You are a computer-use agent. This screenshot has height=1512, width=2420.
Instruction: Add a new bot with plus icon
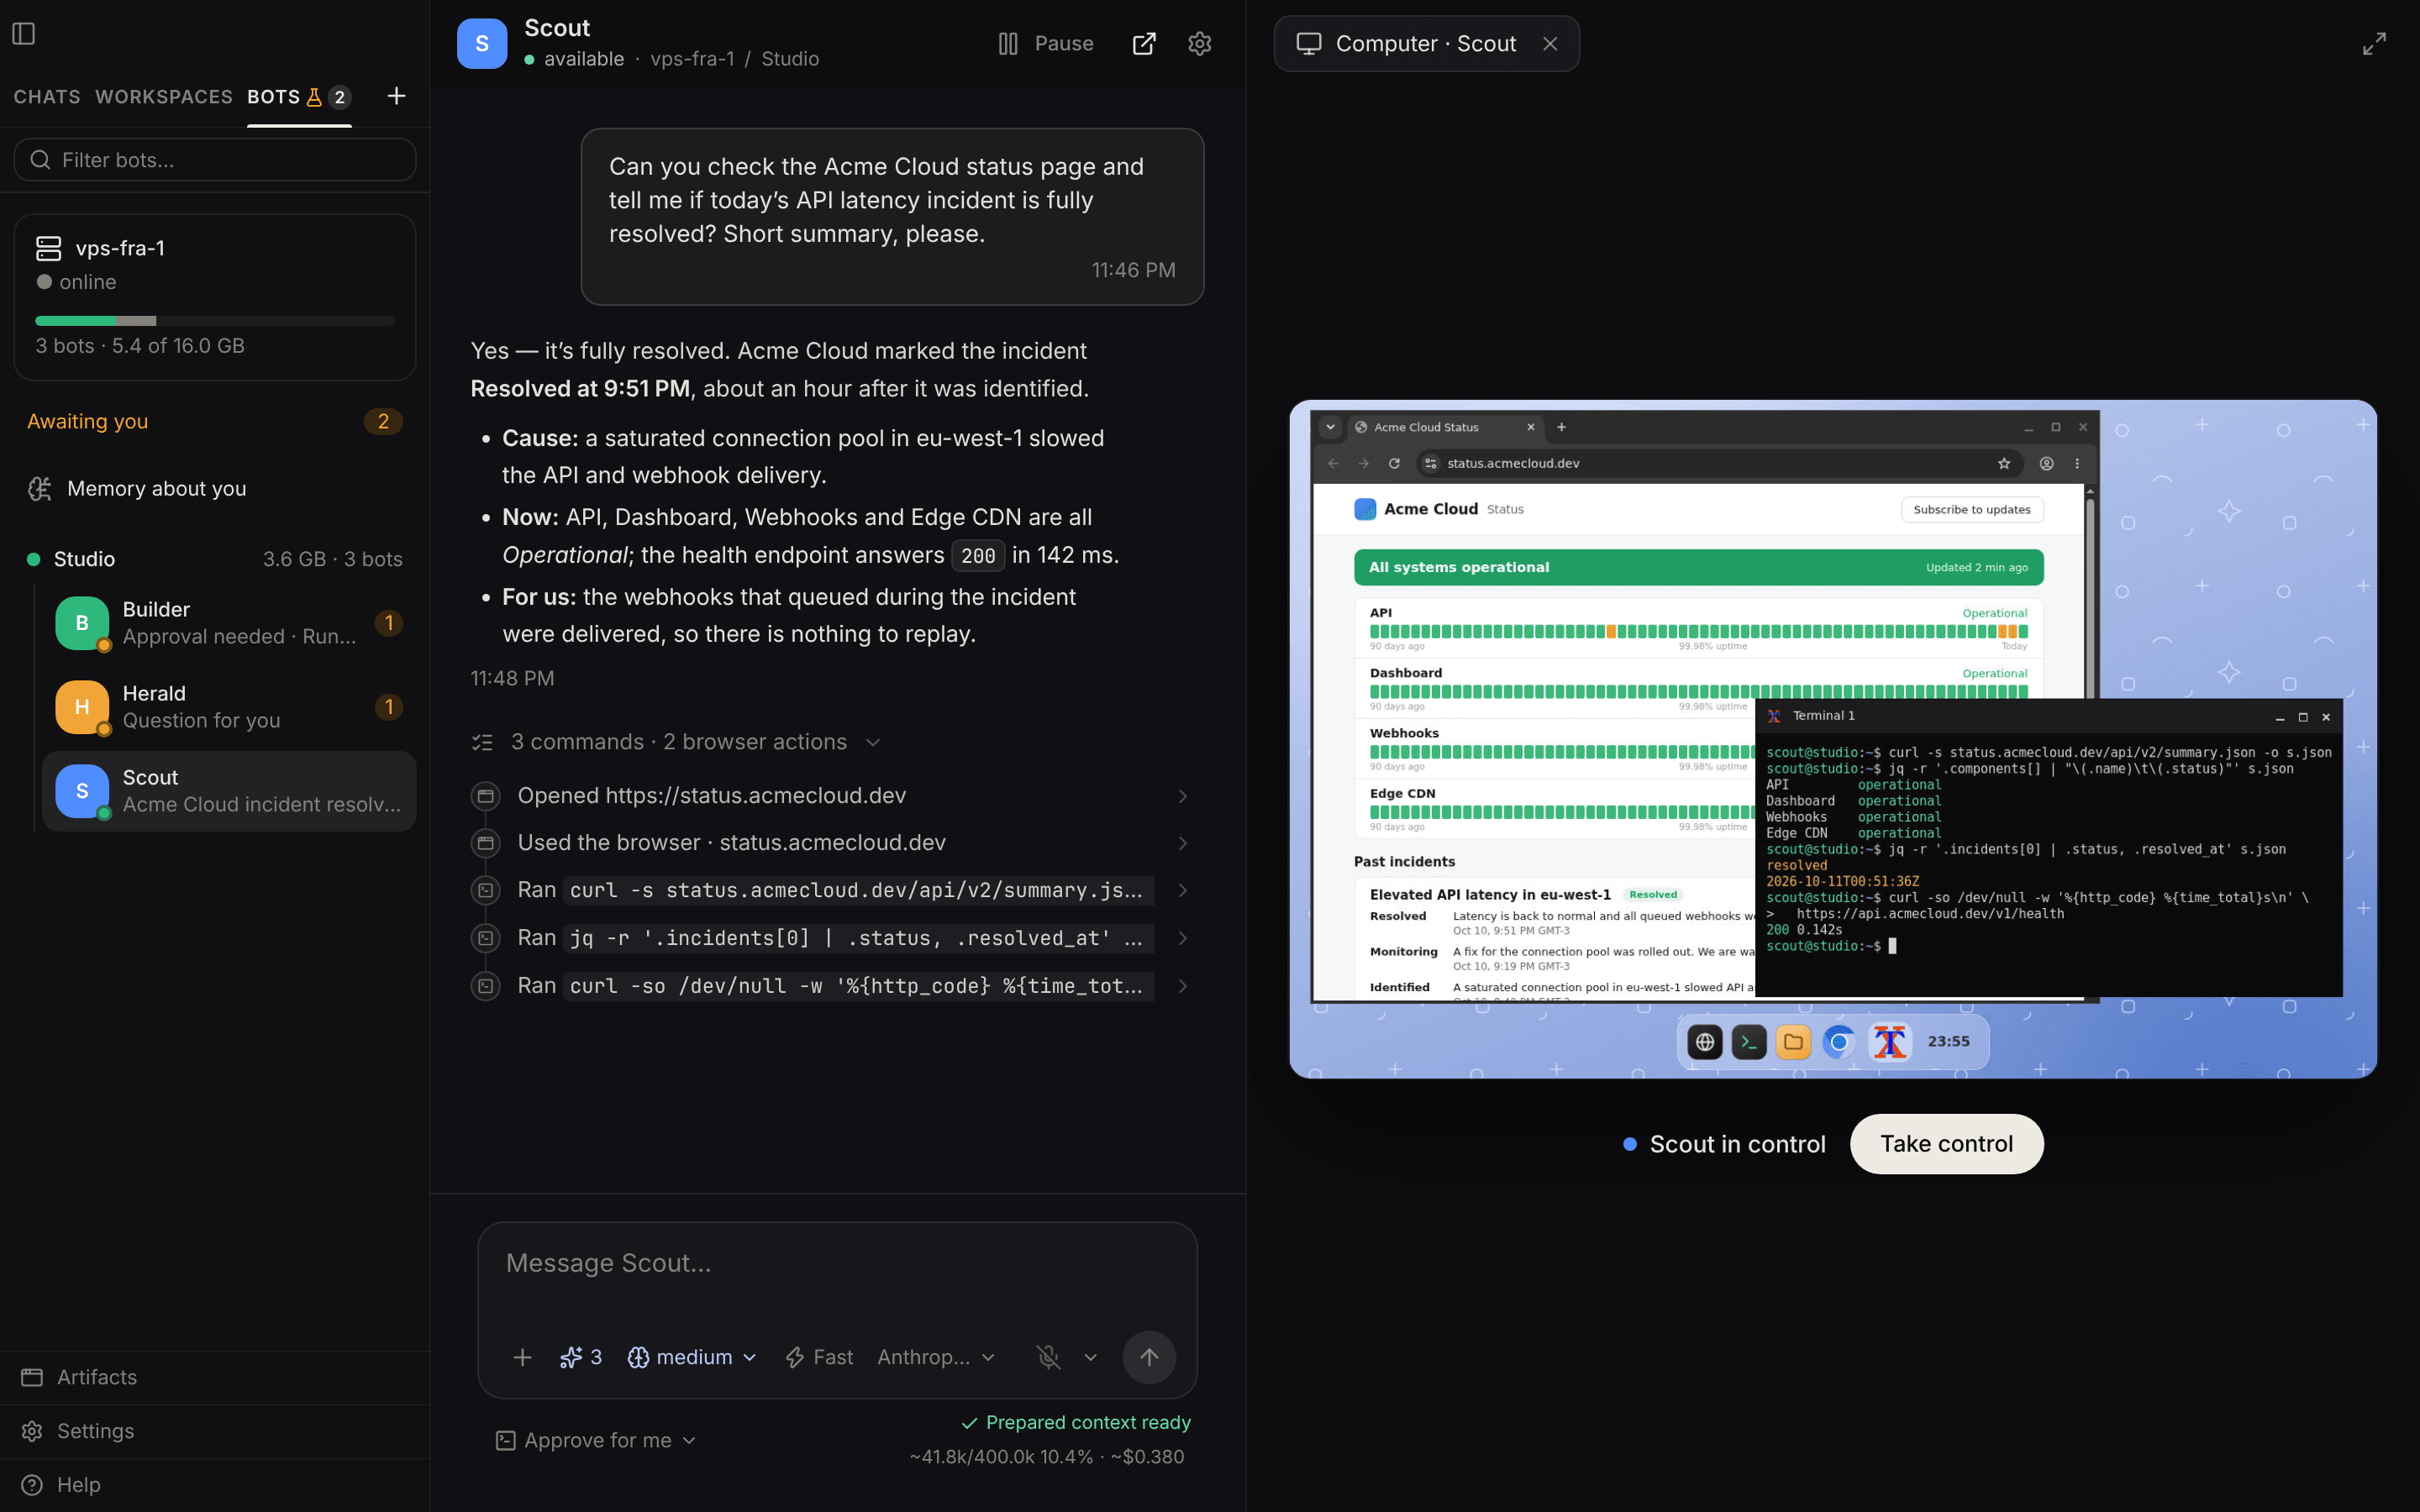(x=396, y=96)
